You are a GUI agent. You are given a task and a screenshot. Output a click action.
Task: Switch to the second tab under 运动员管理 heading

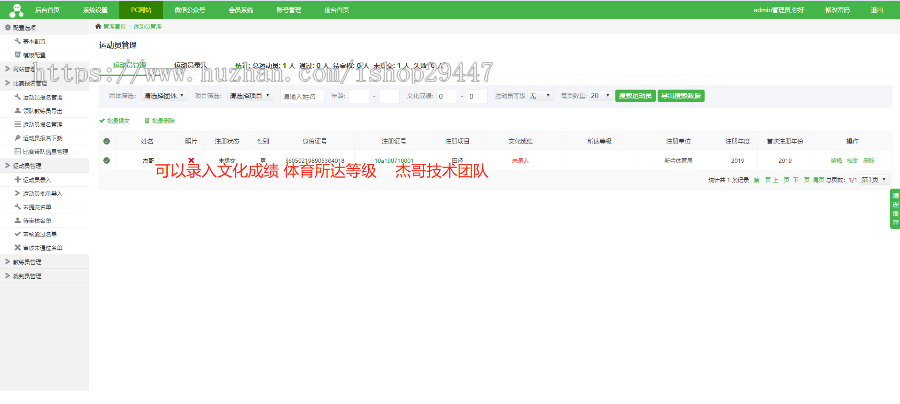(x=189, y=65)
